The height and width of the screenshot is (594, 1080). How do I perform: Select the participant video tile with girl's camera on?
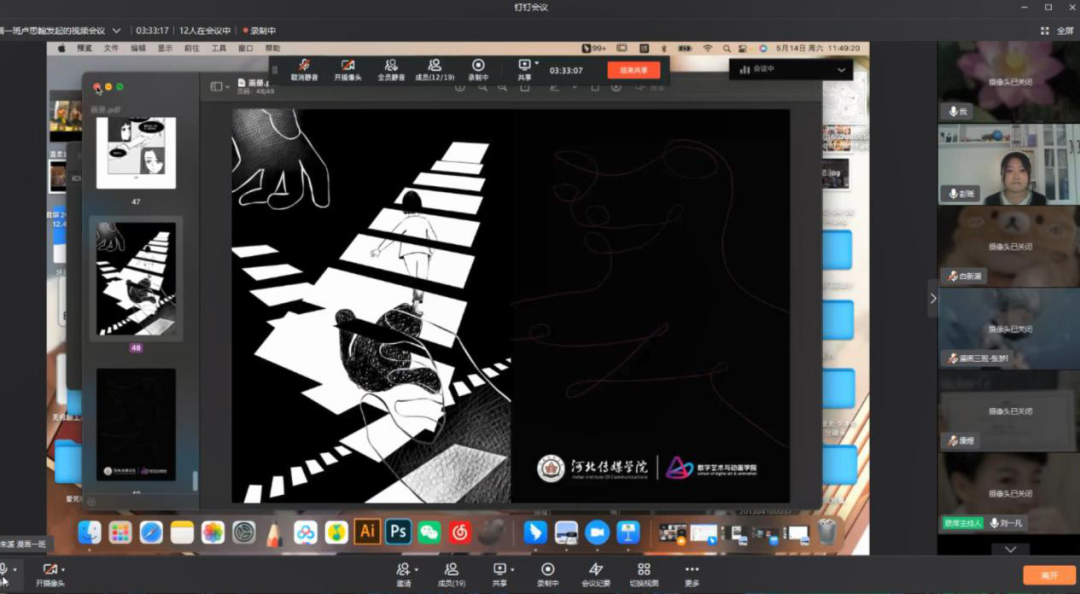1009,164
